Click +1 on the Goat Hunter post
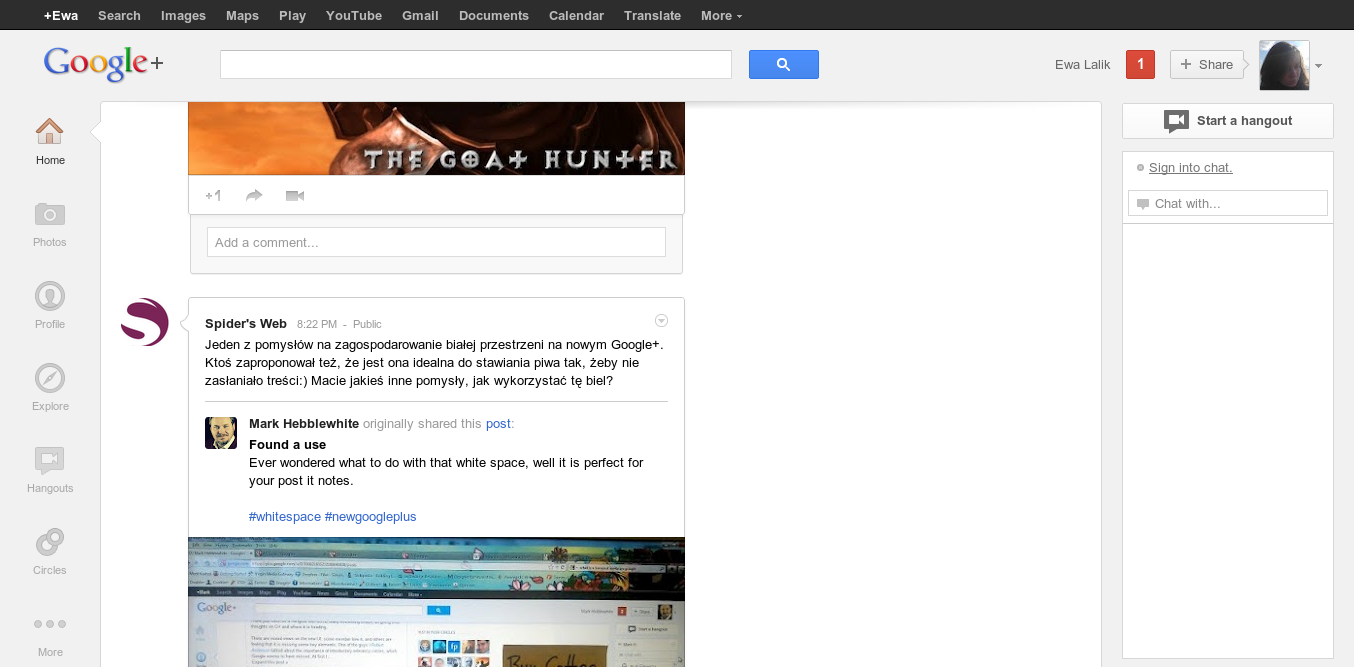 coord(213,195)
